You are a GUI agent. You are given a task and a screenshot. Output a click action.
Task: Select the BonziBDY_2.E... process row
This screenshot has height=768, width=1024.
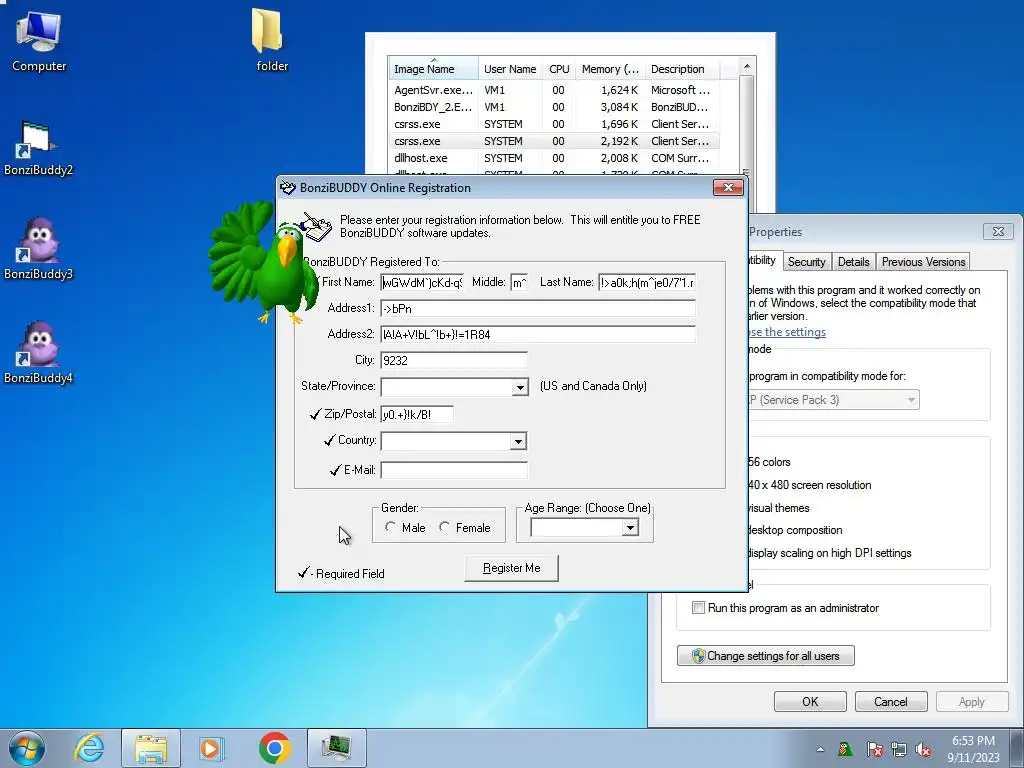pos(554,107)
